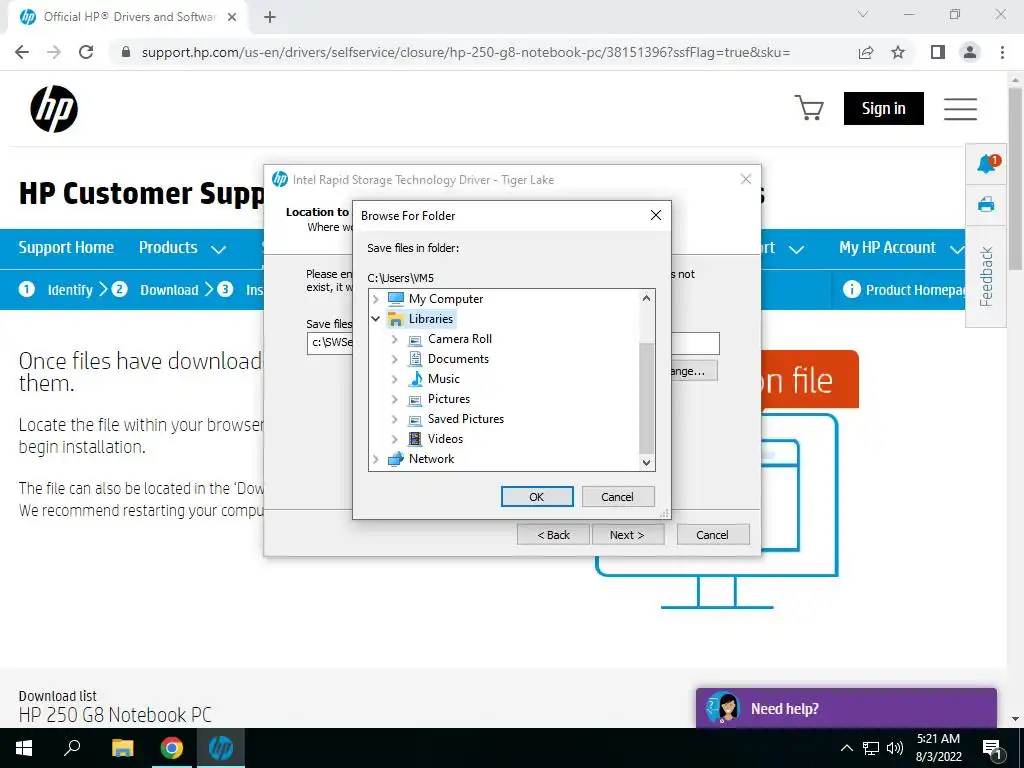Screen dimensions: 1024x768
Task: Click the < Back button in installer
Action: [553, 535]
